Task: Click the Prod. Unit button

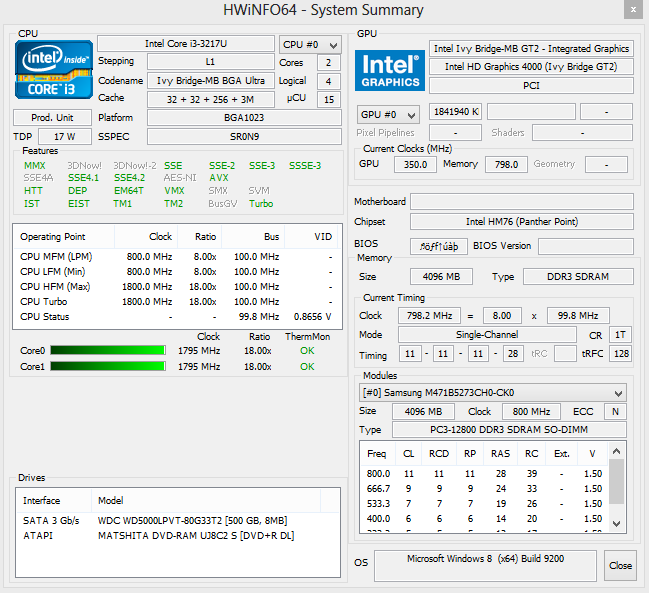Action: (x=52, y=118)
